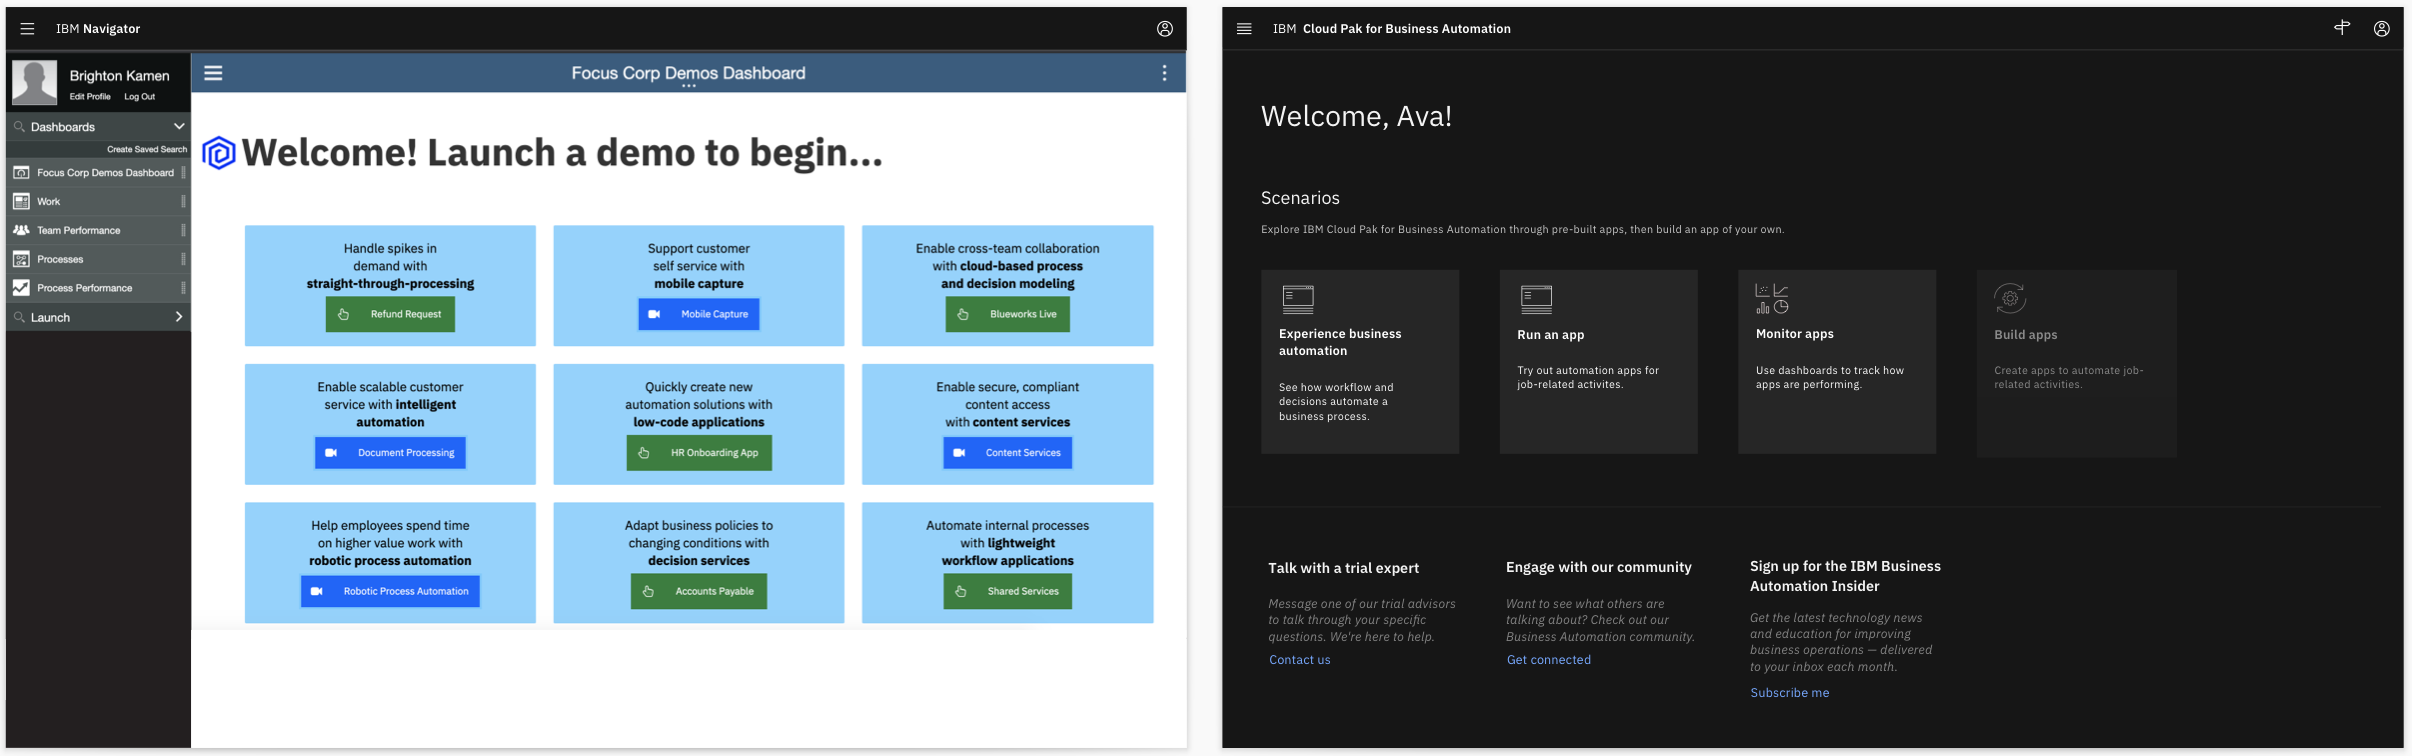
Task: Open Team Performance dashboard
Action: (x=98, y=230)
